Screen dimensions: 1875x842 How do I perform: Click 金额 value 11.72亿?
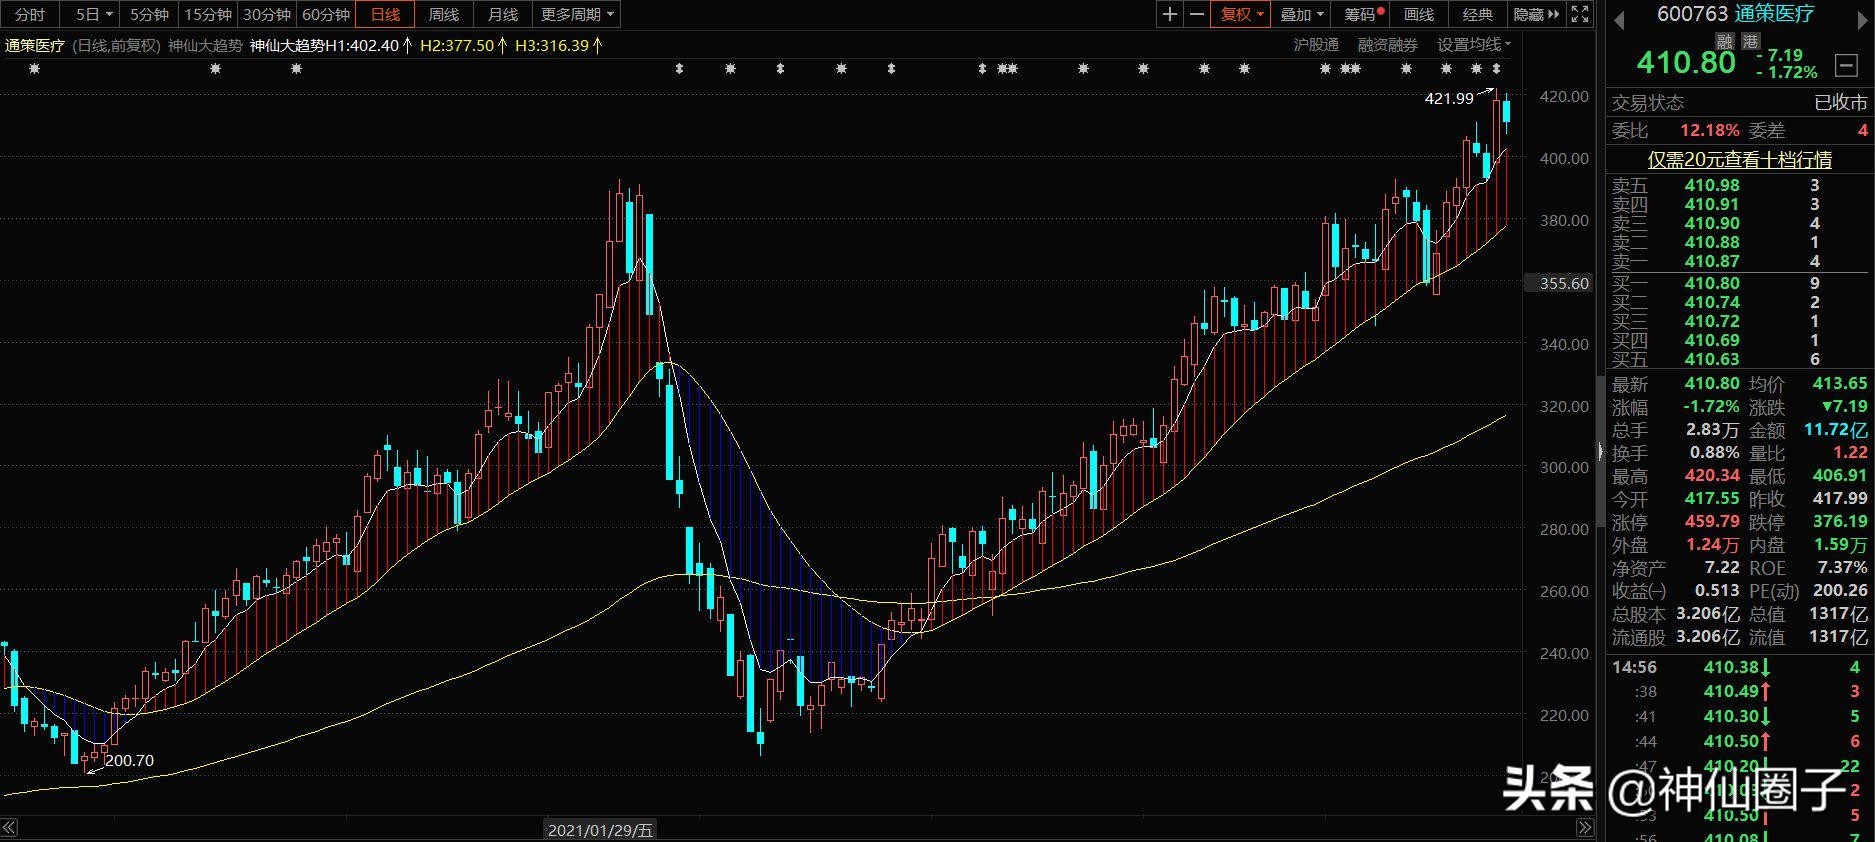[x=1836, y=429]
